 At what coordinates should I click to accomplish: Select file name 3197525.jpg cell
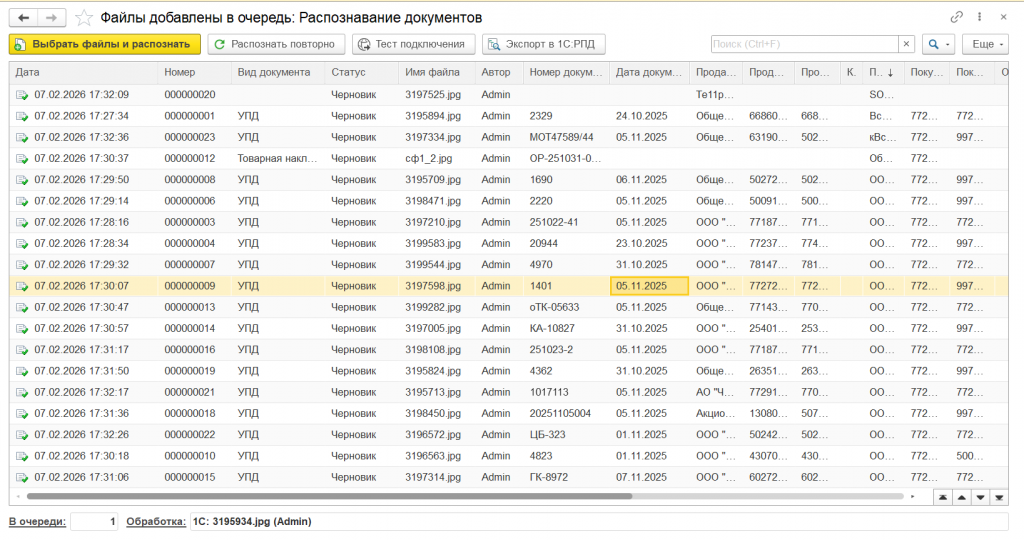[x=436, y=95]
